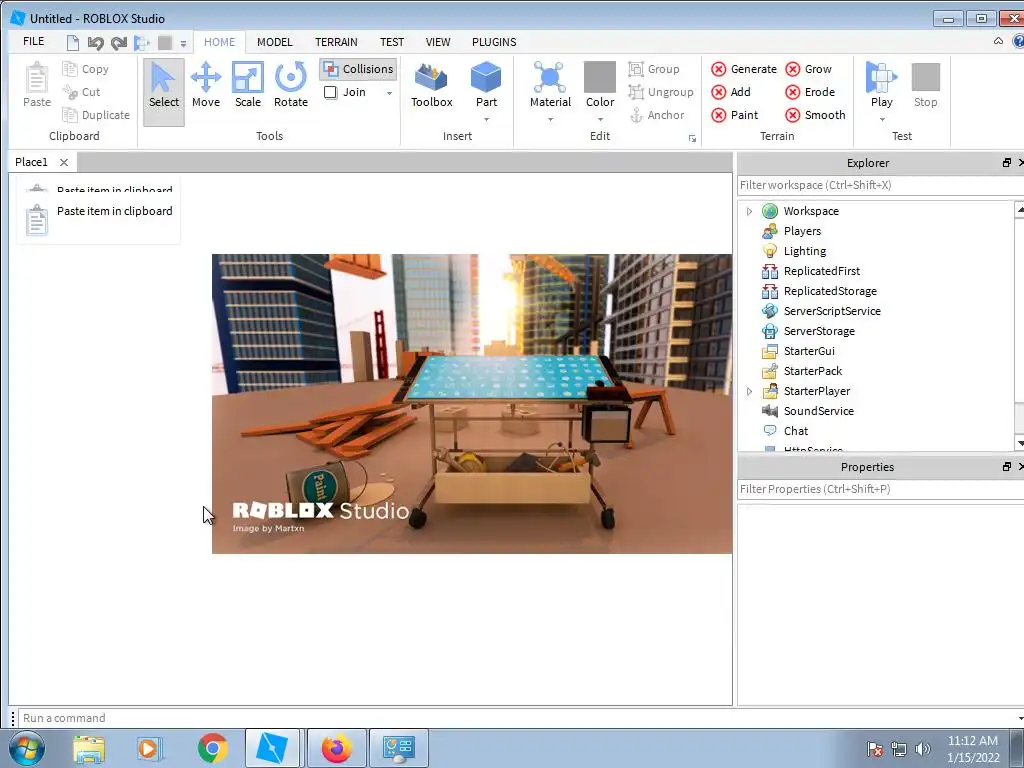The height and width of the screenshot is (768, 1024).
Task: Open the Play dropdown arrow
Action: (x=882, y=120)
